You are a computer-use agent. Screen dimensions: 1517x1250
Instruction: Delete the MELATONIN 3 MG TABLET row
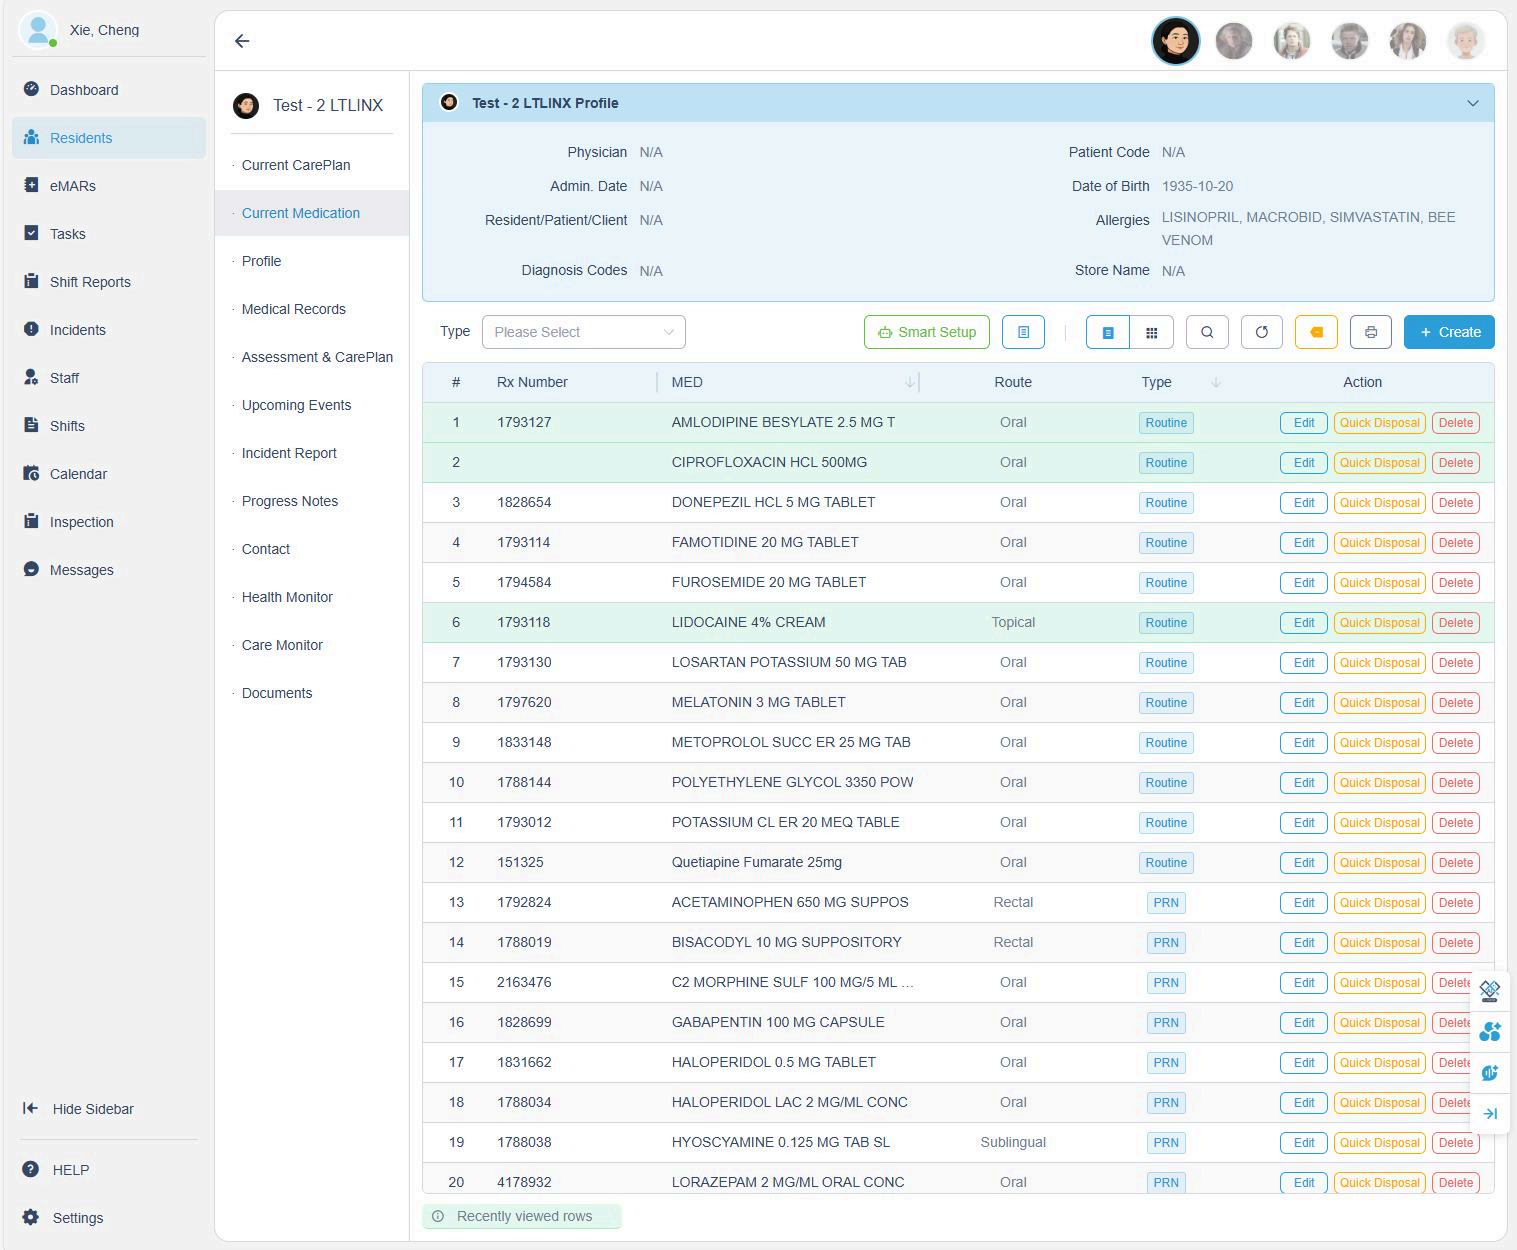1455,702
